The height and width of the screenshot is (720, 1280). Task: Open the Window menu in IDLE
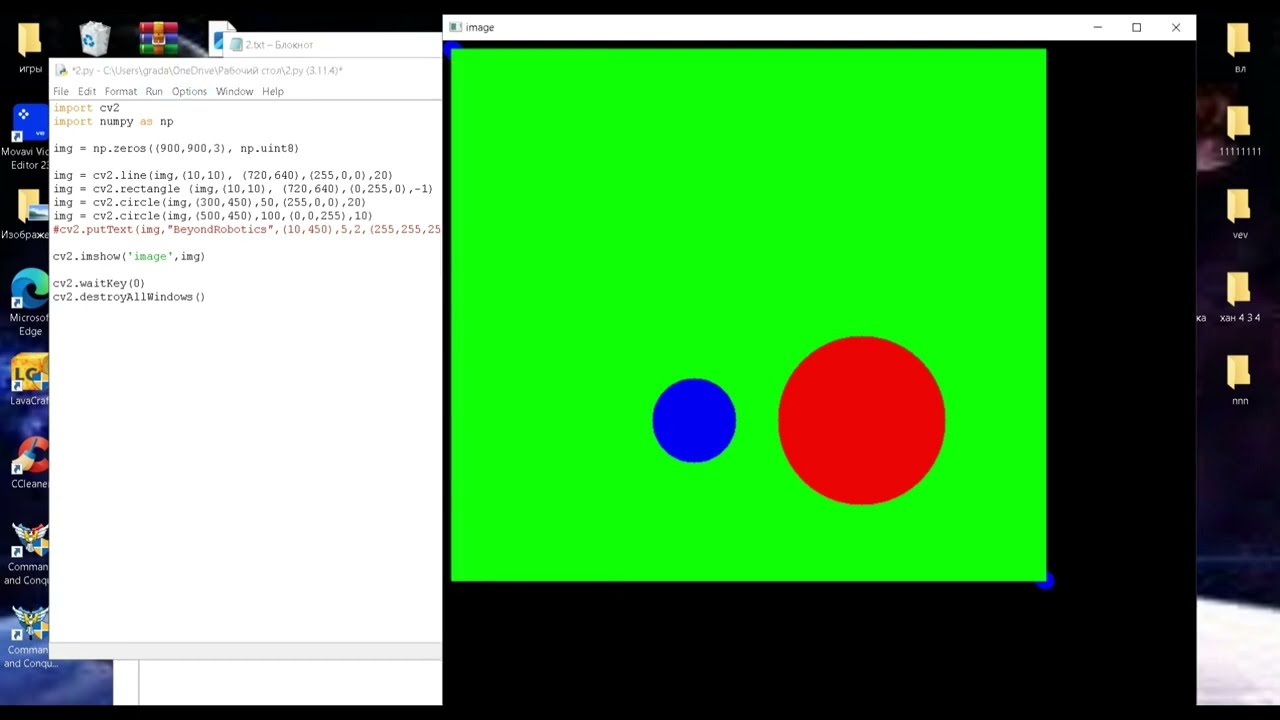[234, 91]
